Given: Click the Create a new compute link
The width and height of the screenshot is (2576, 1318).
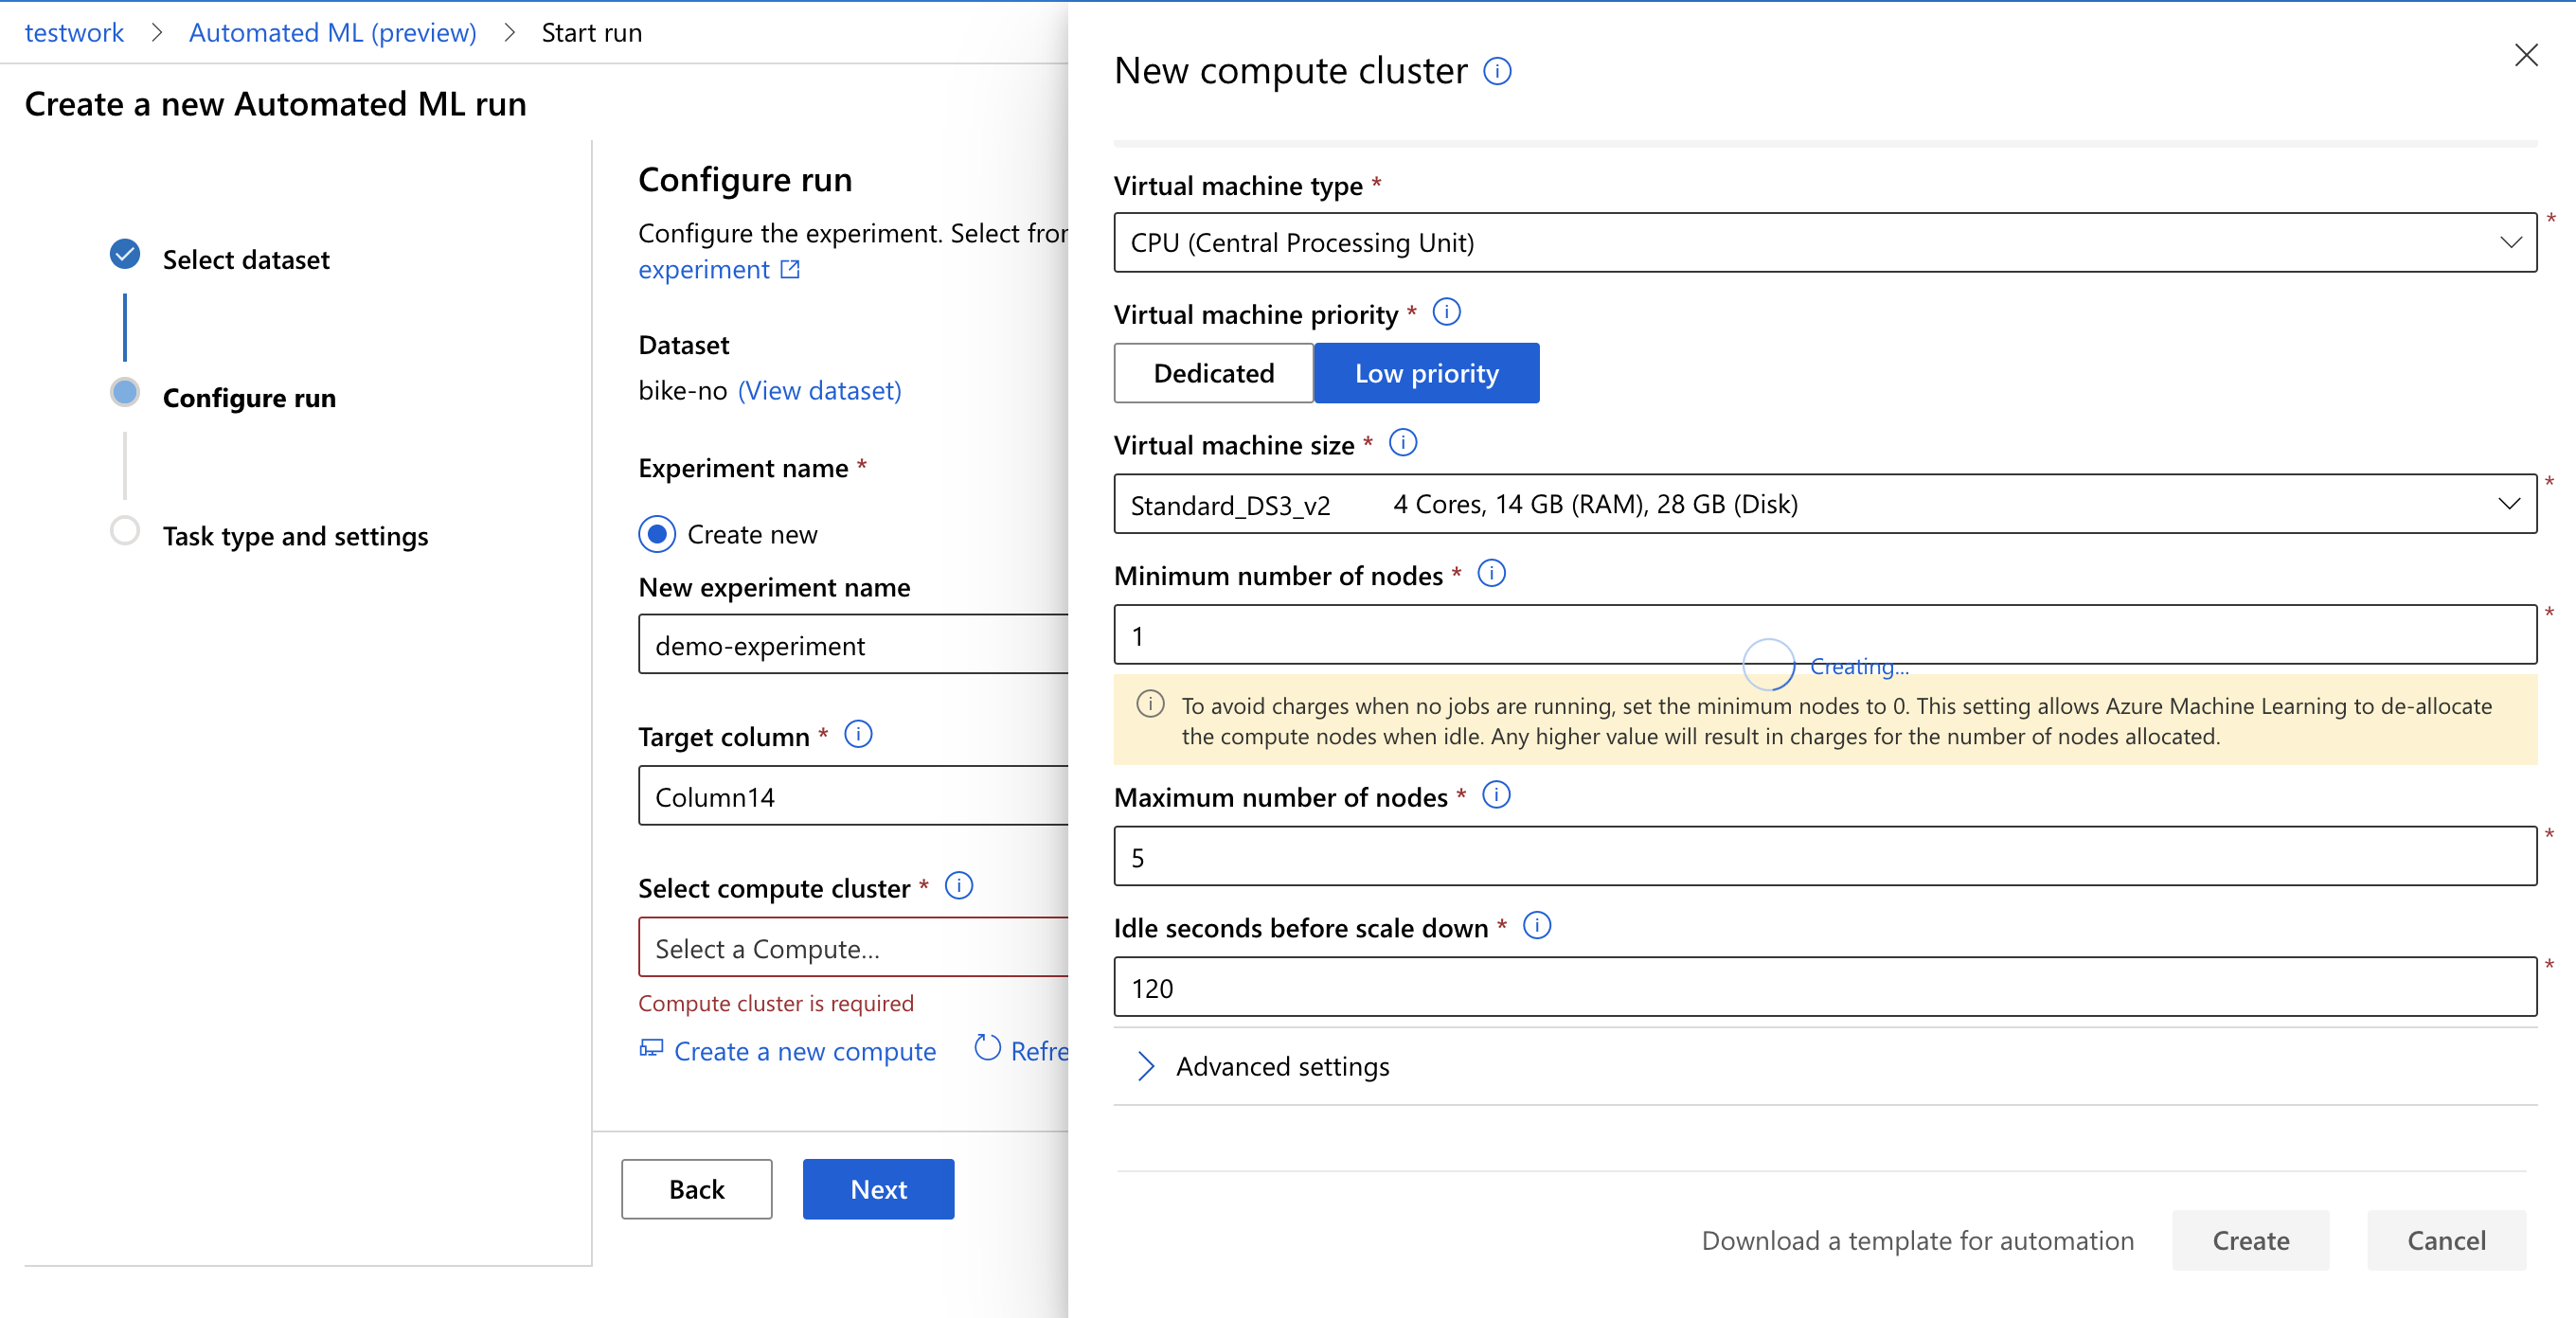Looking at the screenshot, I should (803, 1051).
